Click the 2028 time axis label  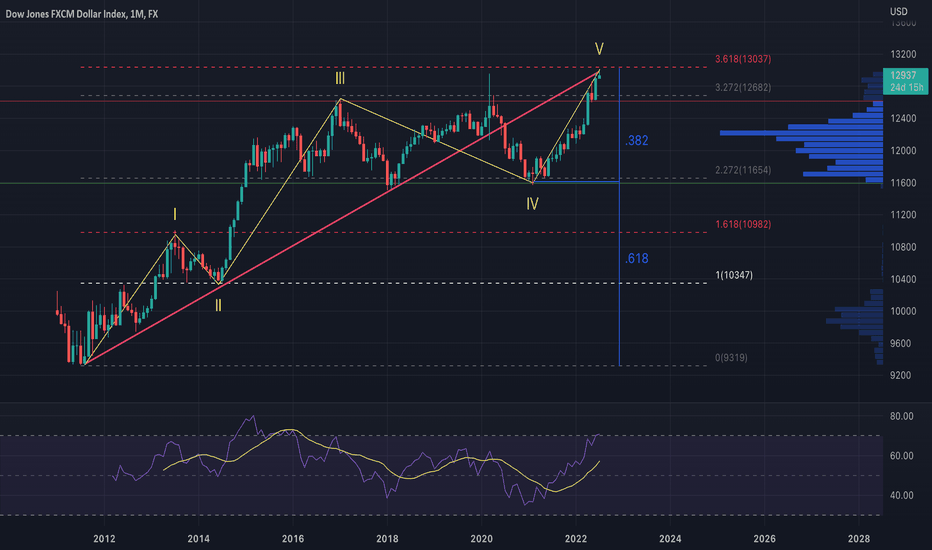pos(859,539)
